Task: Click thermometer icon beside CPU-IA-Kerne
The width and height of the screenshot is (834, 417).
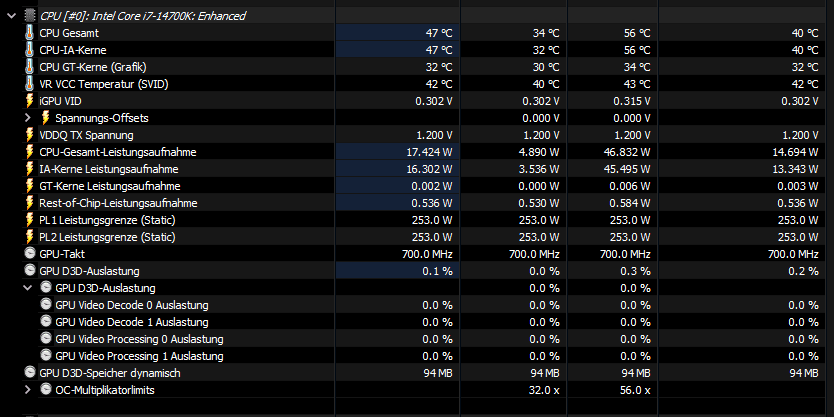Action: pyautogui.click(x=29, y=50)
